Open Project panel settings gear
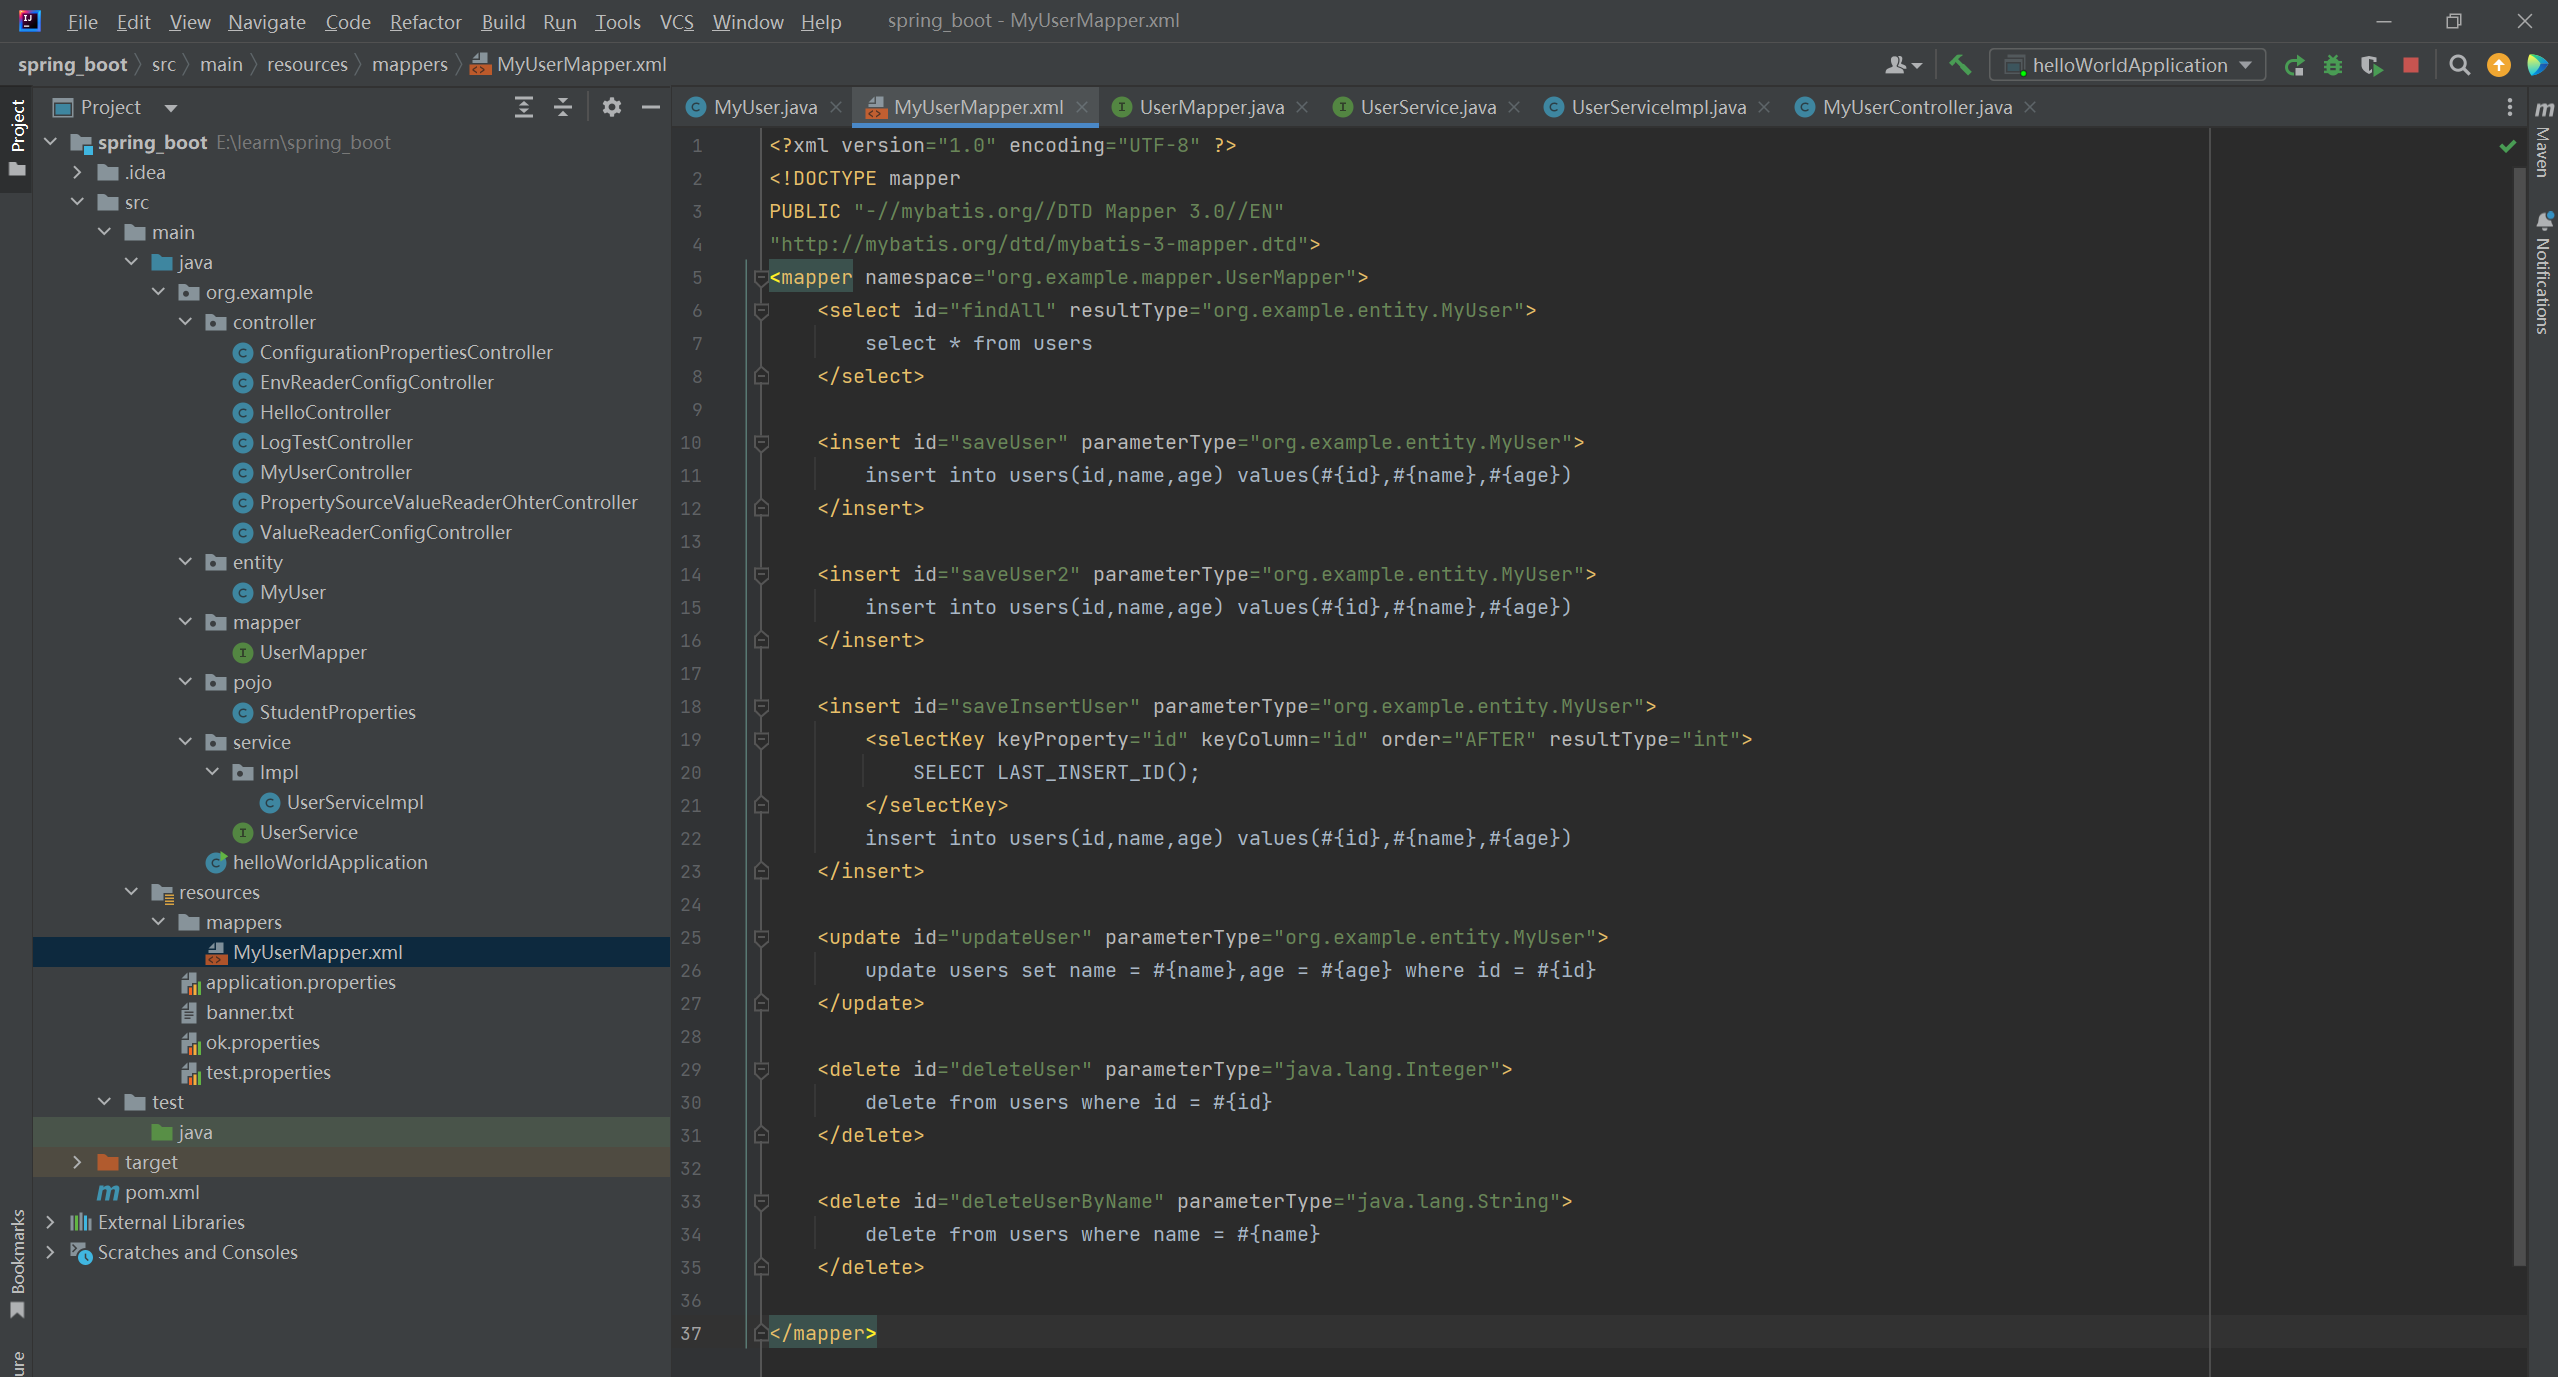 (612, 107)
